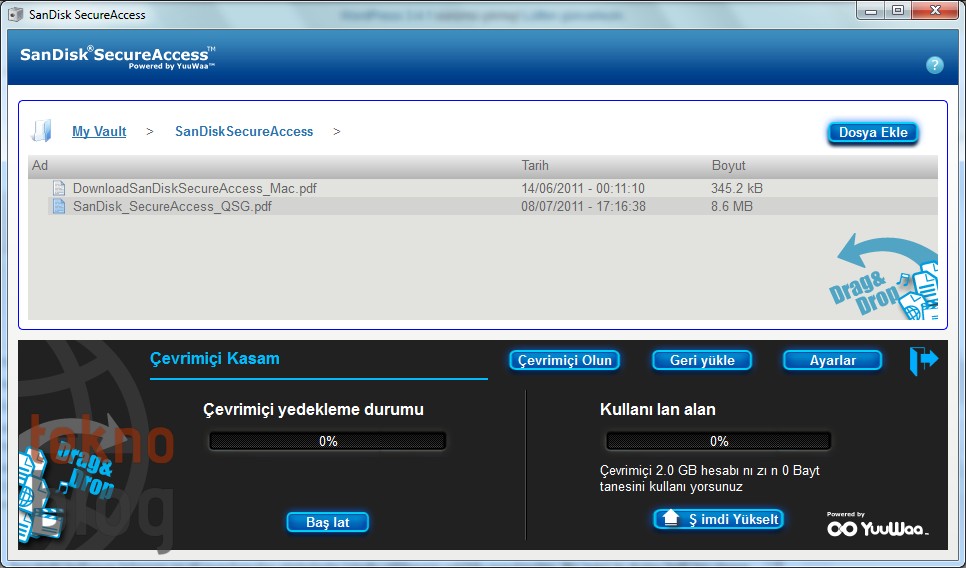Click the Çevrimiçi yedekleme durumu progress bar
Viewport: 966px width, 568px height.
[328, 441]
